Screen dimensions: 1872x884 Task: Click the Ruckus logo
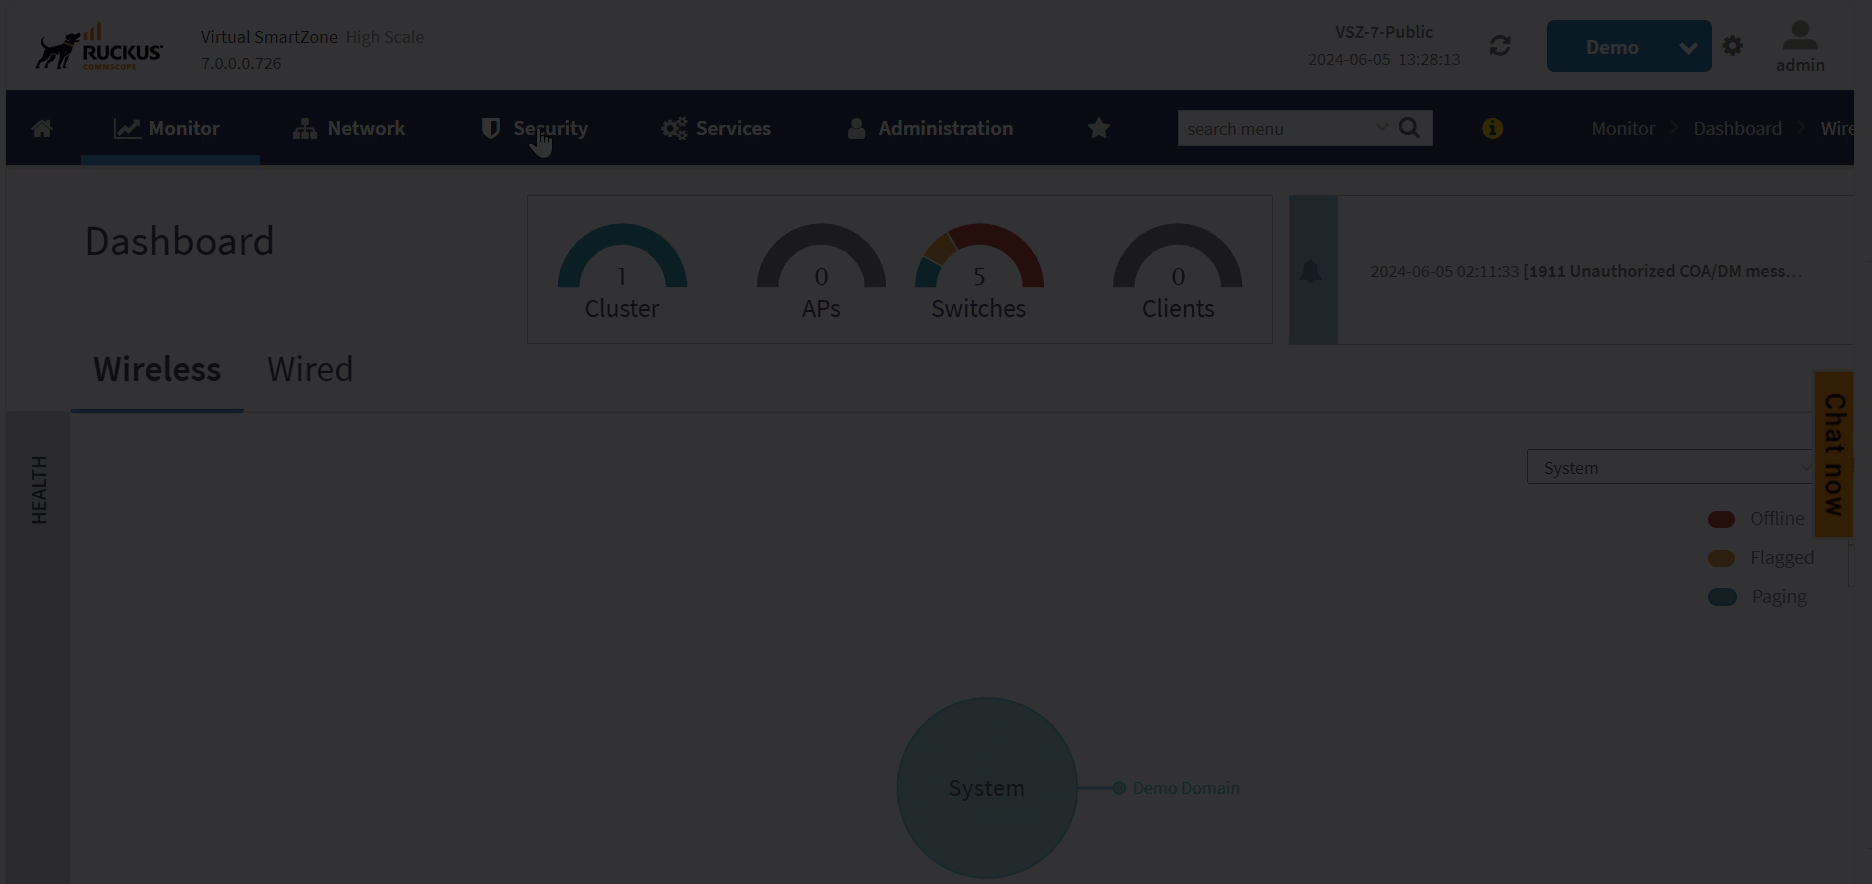pos(99,48)
